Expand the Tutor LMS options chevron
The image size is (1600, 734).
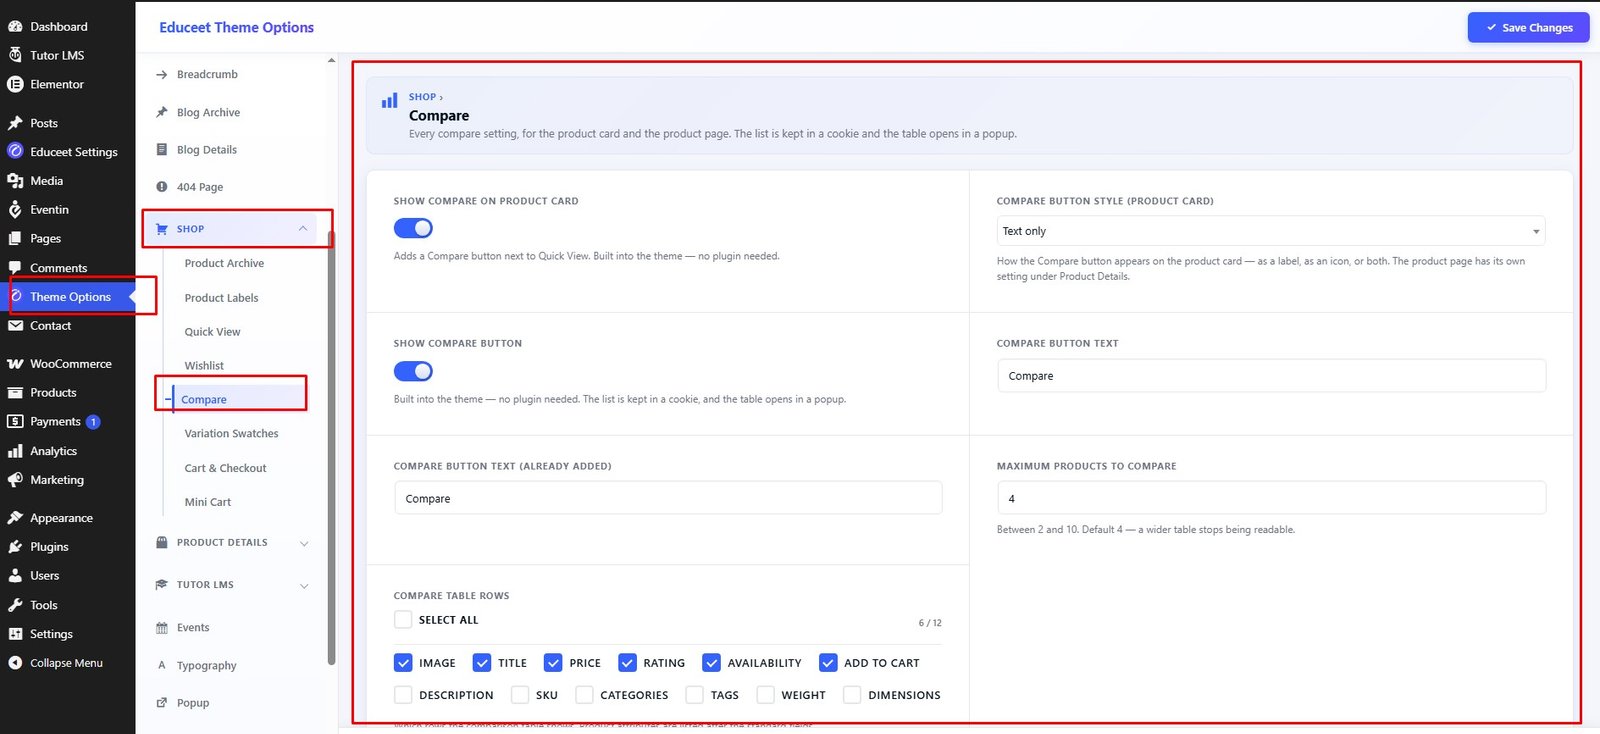[x=304, y=585]
